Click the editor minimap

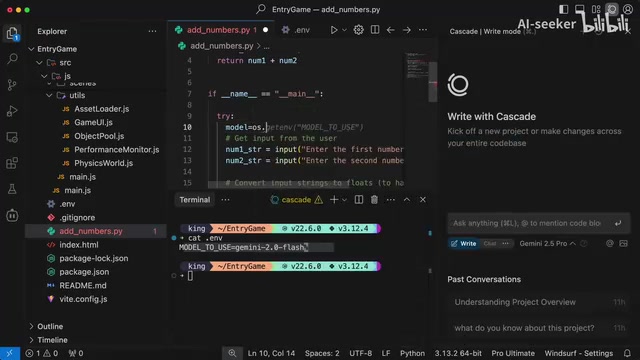pos(416,65)
